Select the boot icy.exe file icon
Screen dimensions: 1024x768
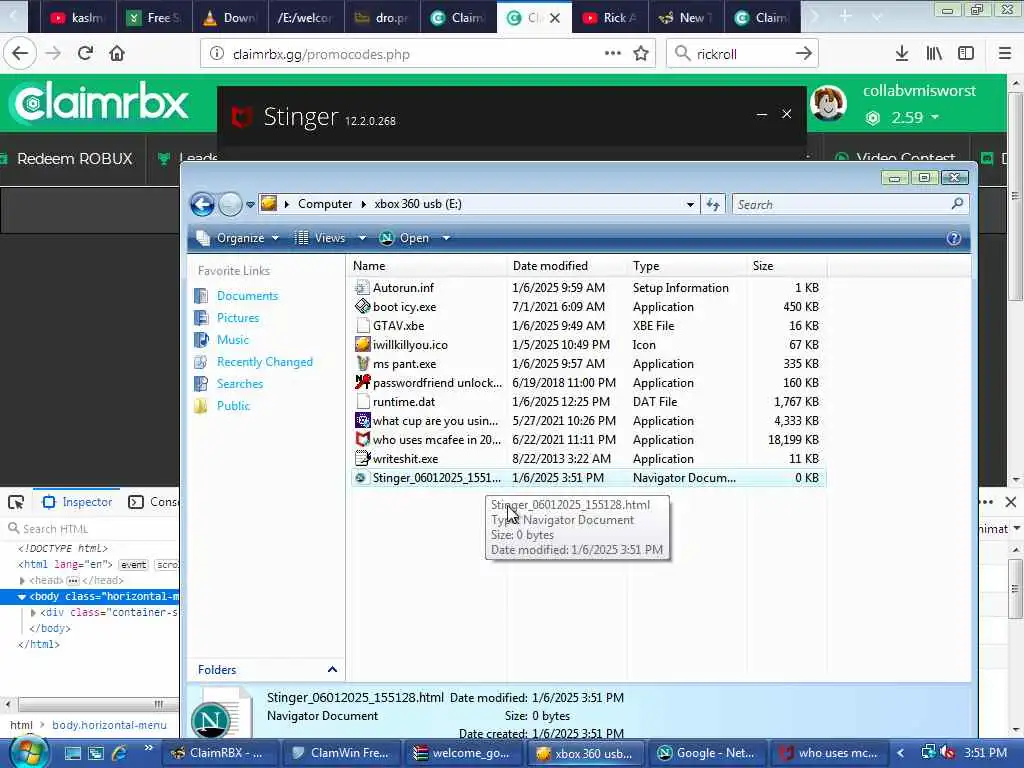click(x=362, y=306)
